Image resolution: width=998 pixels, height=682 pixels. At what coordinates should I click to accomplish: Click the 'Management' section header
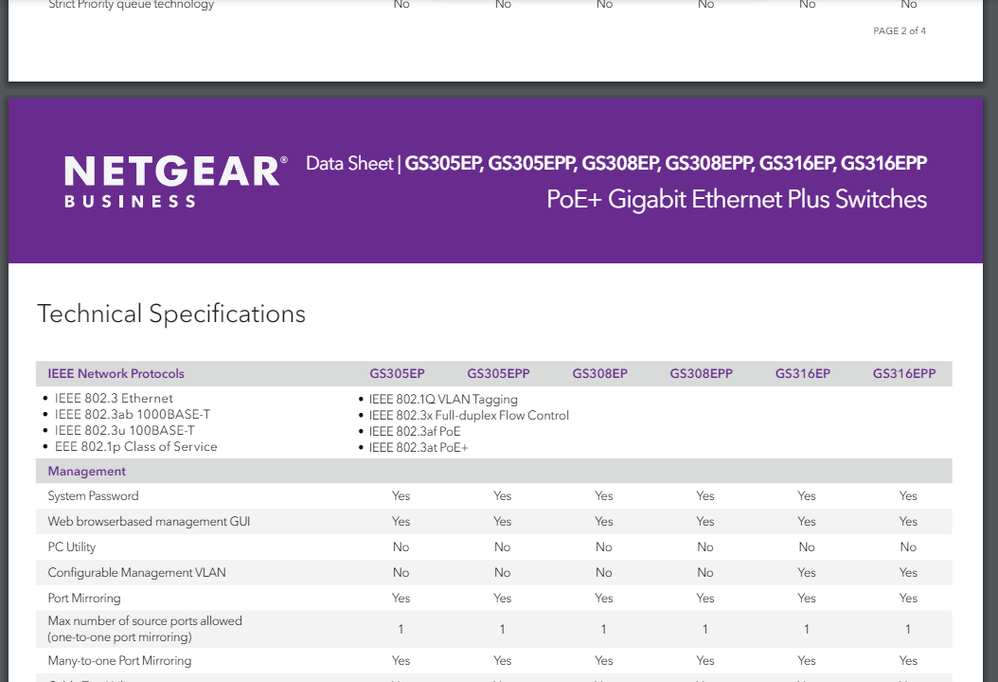point(87,471)
